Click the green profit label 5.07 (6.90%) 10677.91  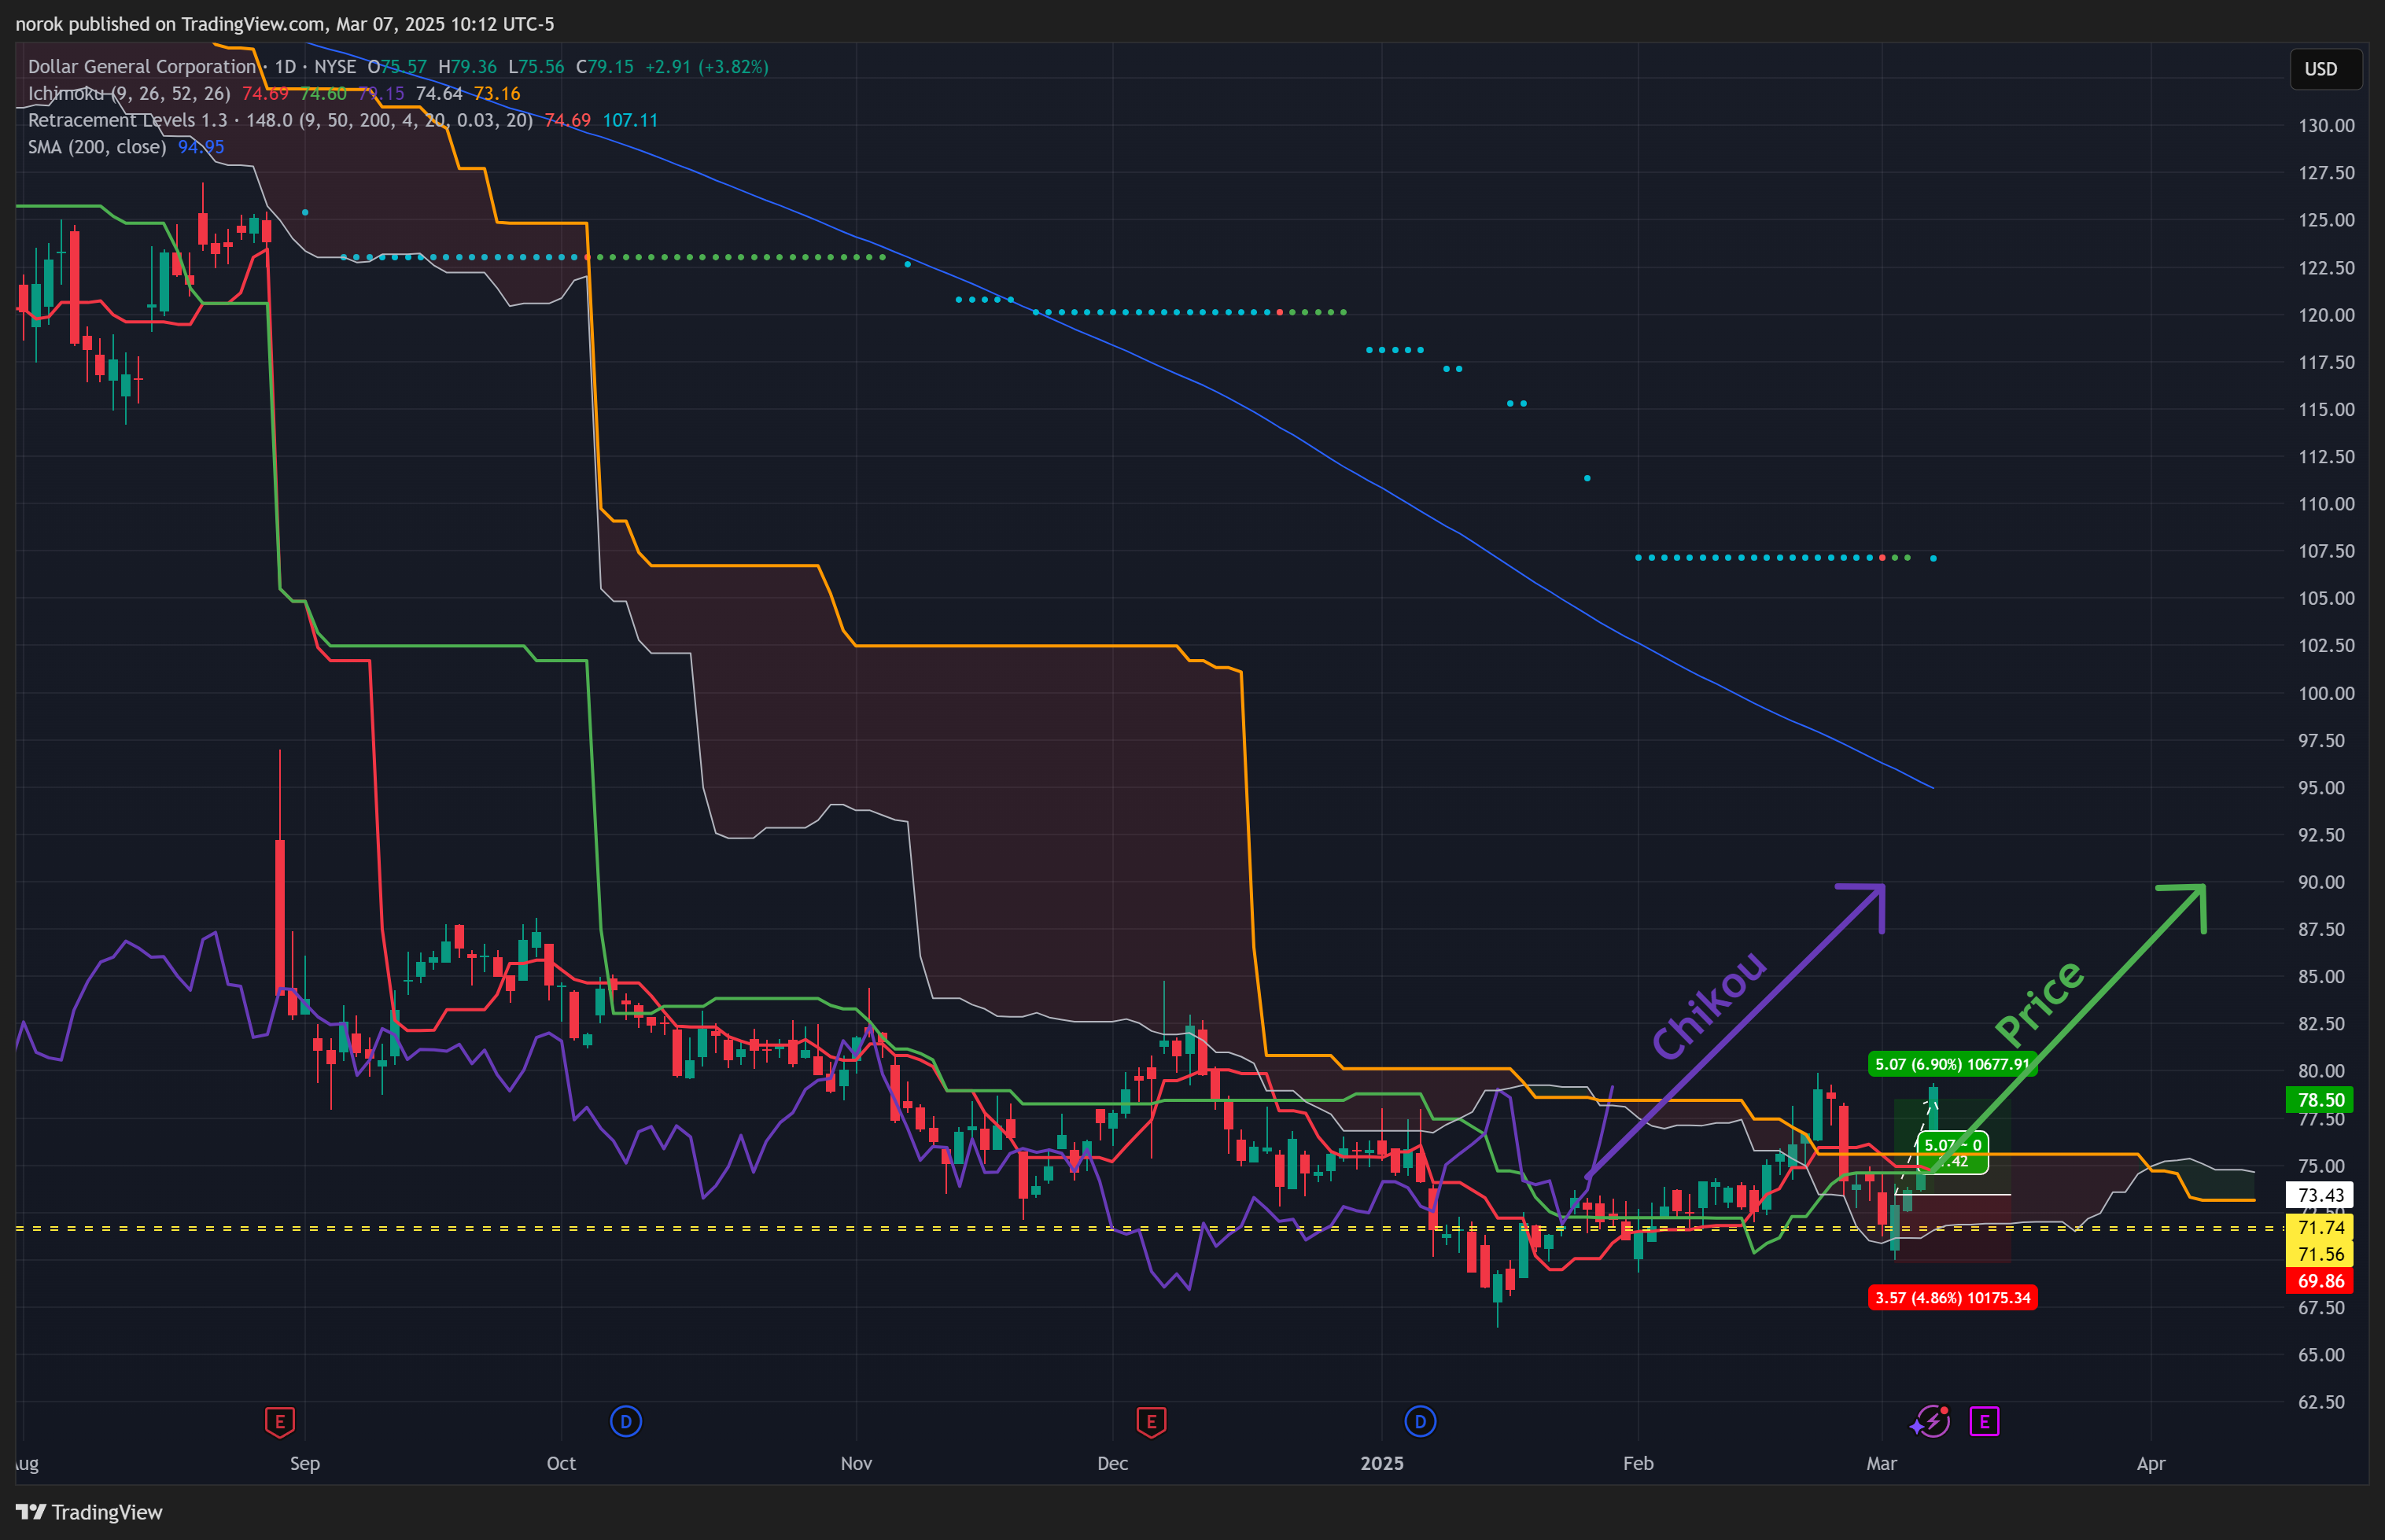(1952, 1064)
